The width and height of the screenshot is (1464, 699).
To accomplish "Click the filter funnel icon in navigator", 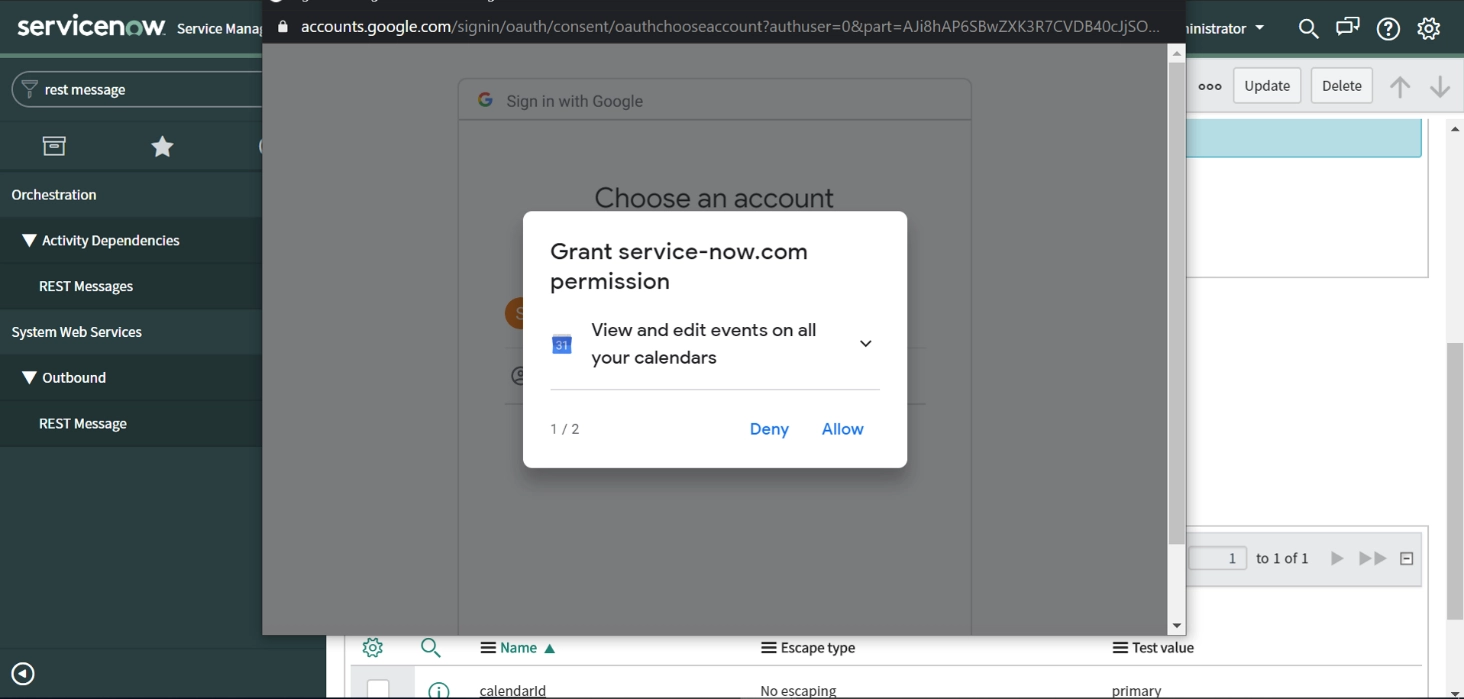I will tap(29, 89).
